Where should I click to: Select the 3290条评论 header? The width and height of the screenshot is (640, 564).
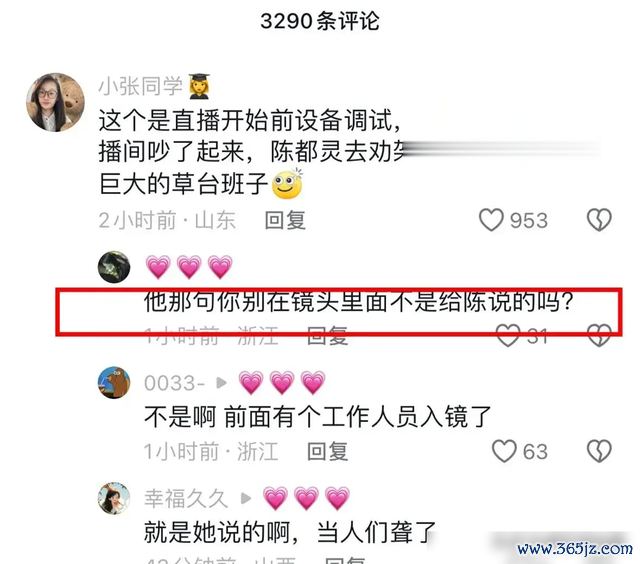[x=320, y=20]
